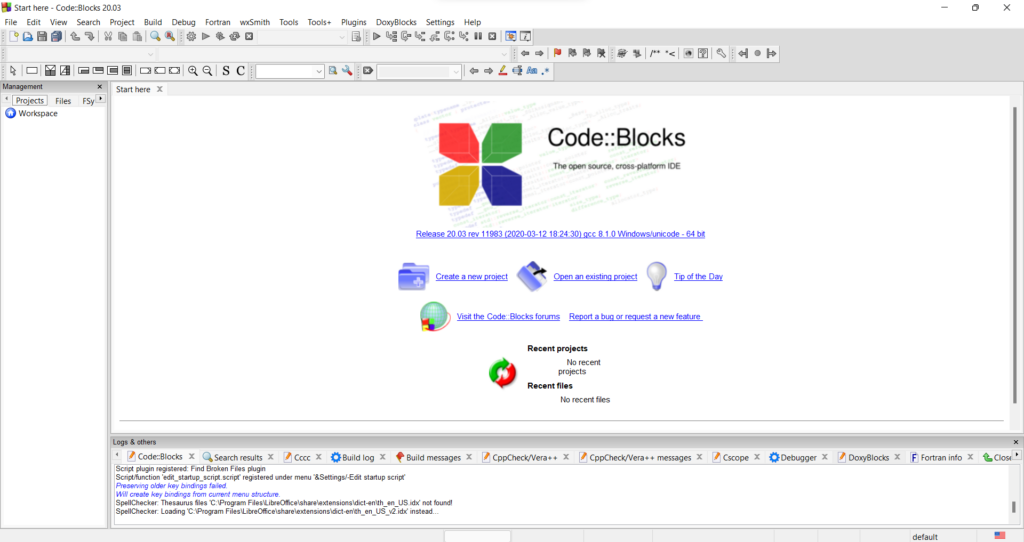Toggle the Match case 'Aa' search option
1024x542 pixels.
[532, 71]
